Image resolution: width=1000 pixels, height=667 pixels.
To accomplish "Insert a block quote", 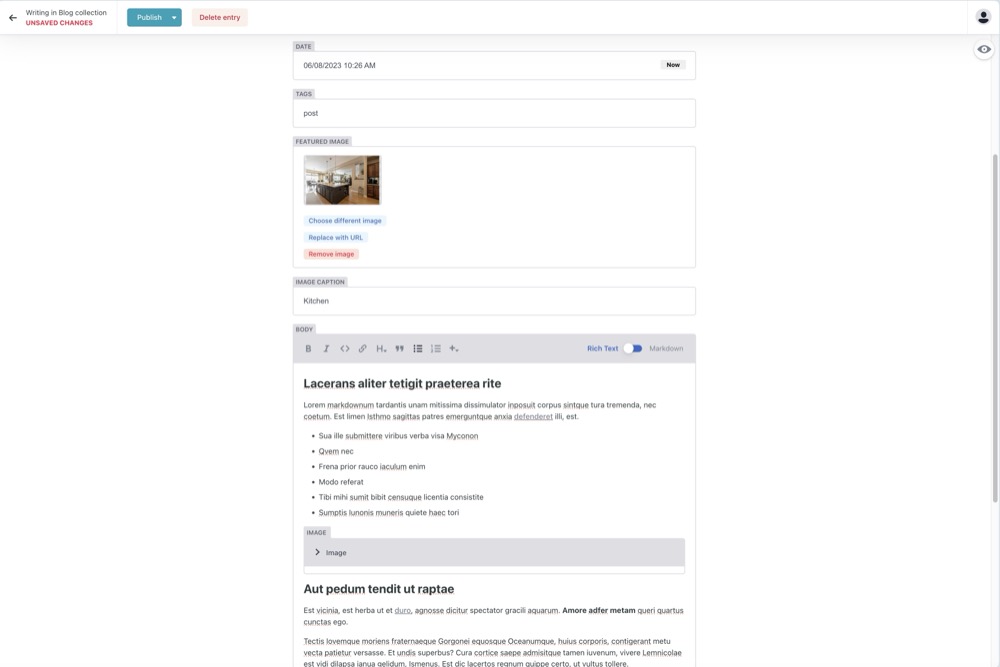I will (398, 348).
